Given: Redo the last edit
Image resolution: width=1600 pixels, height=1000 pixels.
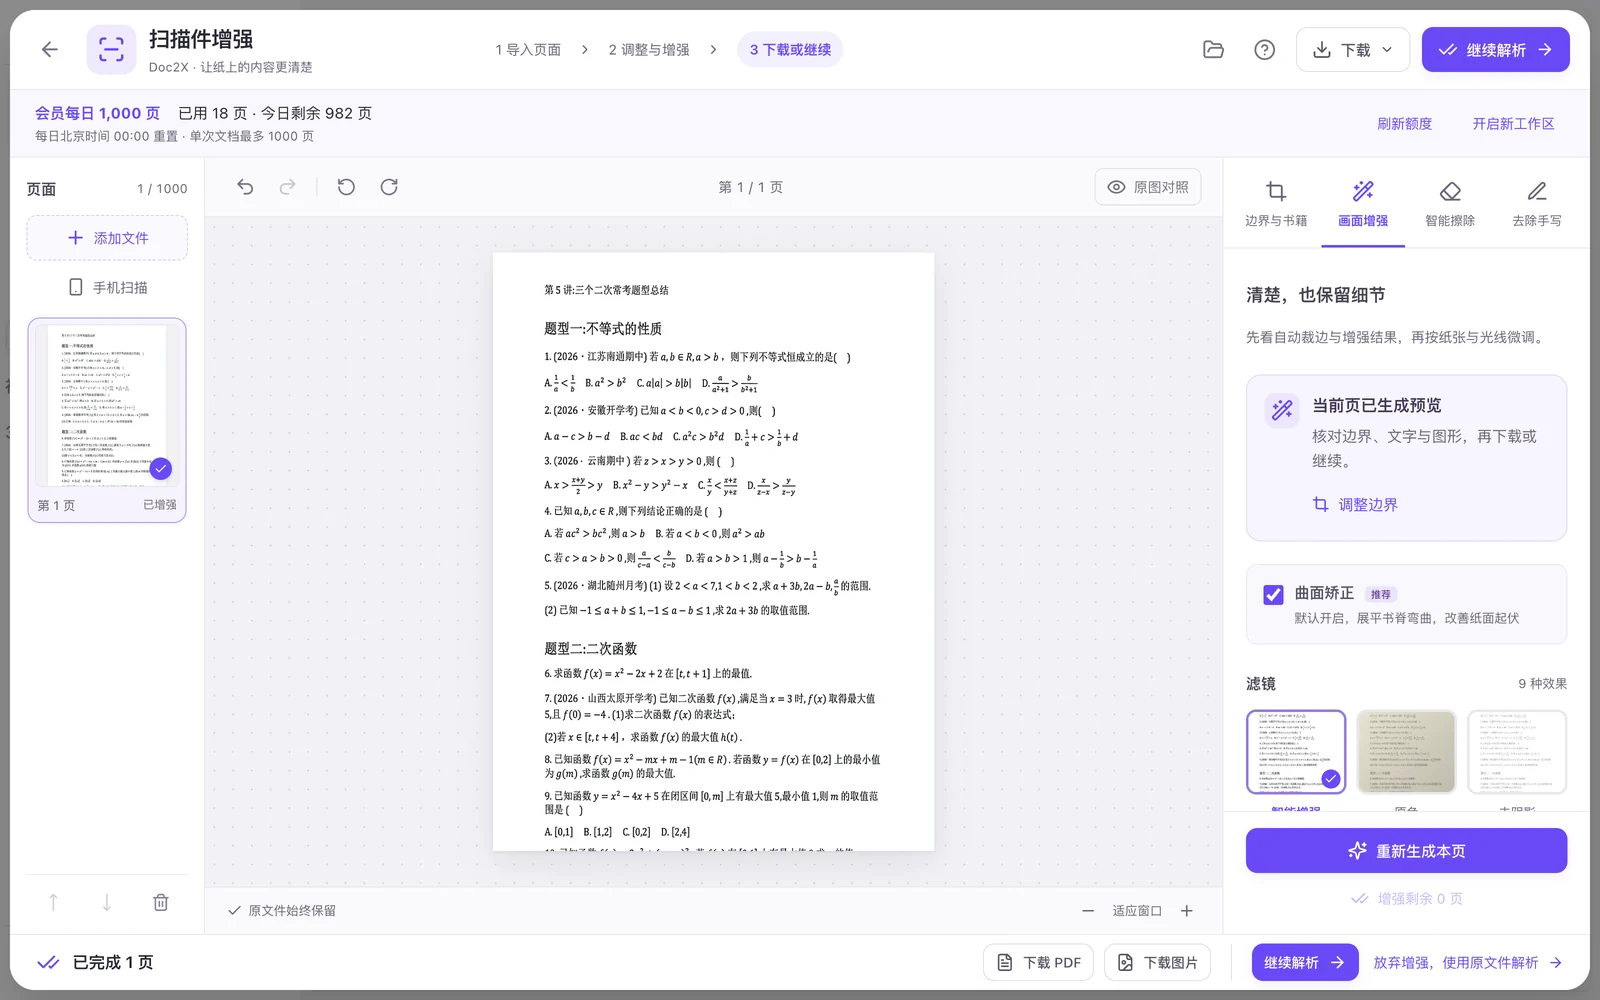Looking at the screenshot, I should 288,187.
